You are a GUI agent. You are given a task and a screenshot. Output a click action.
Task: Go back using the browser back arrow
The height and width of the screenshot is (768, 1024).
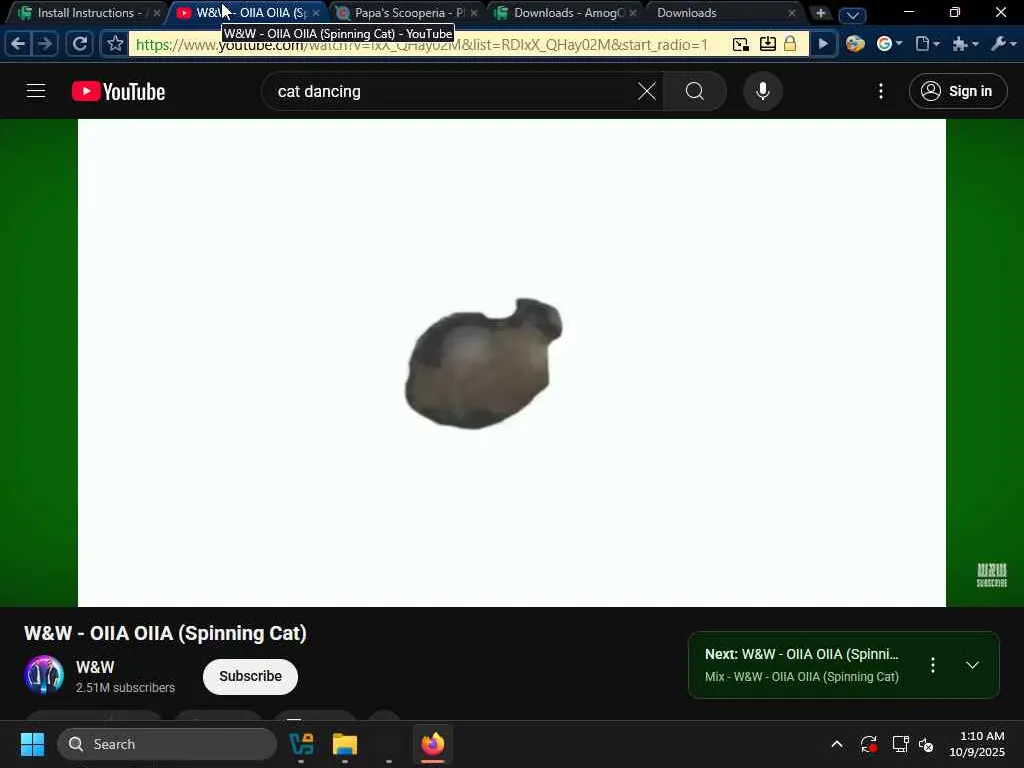[18, 44]
